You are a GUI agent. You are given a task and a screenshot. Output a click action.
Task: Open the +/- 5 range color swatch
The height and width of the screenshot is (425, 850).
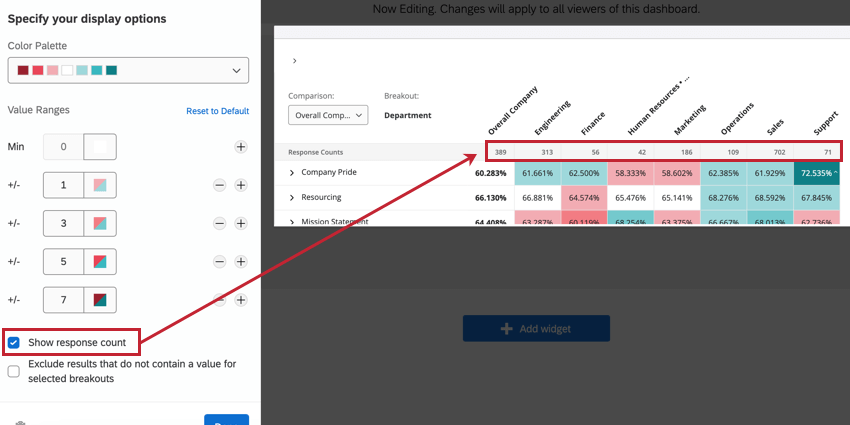(x=100, y=262)
